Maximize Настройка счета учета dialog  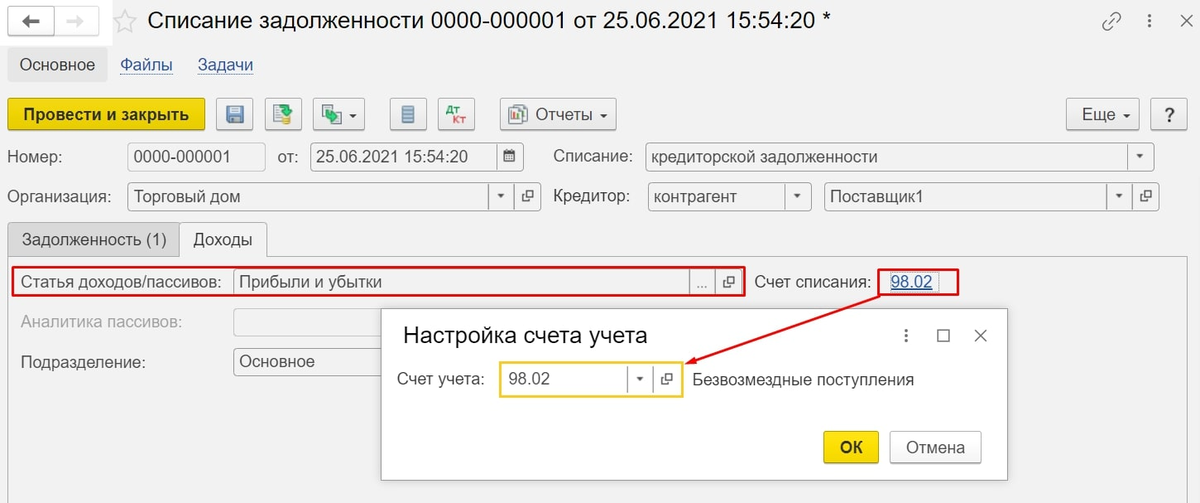pos(943,336)
